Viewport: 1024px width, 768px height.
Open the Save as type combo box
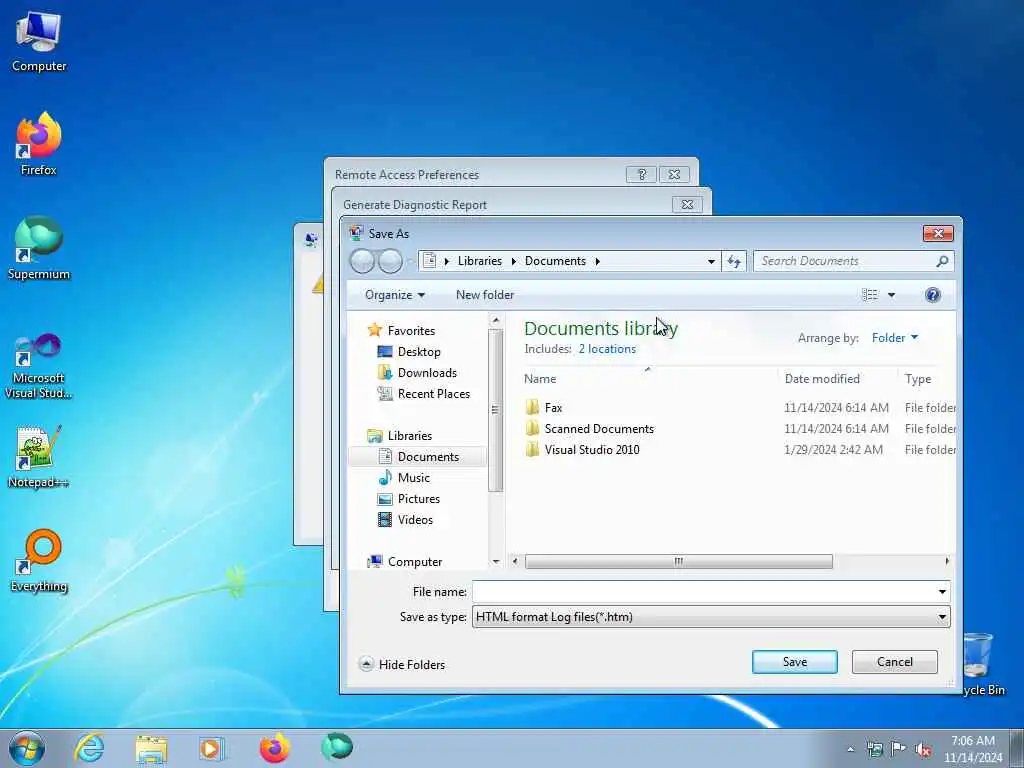click(x=711, y=617)
